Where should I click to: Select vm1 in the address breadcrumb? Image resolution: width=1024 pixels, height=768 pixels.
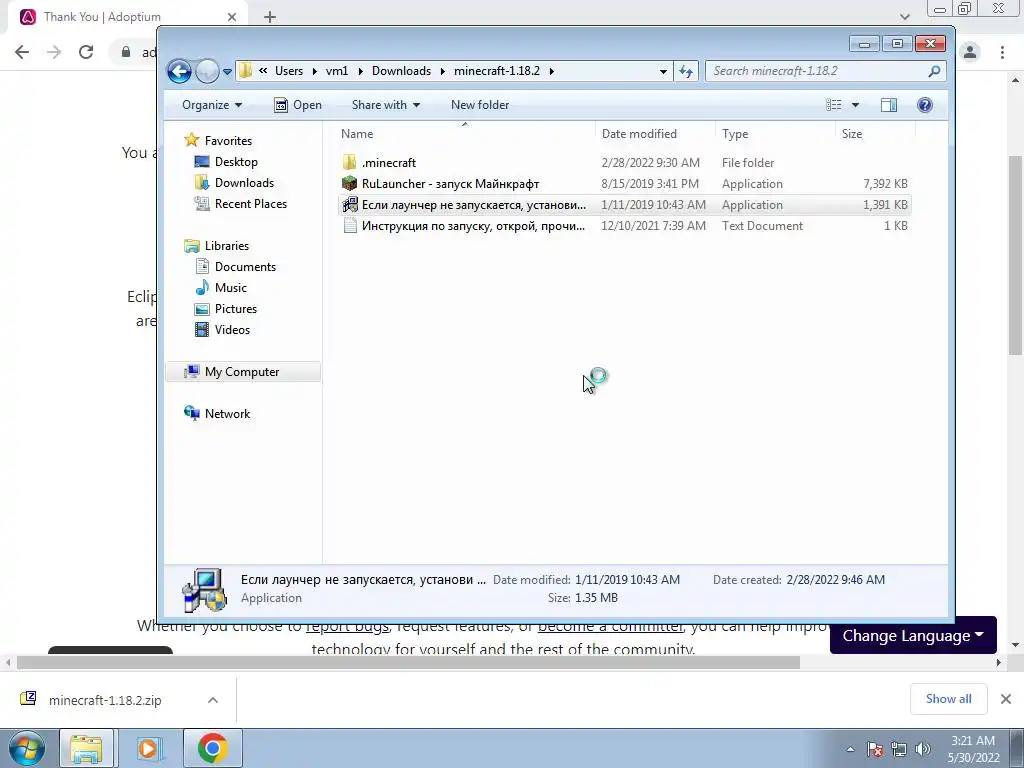tap(337, 71)
